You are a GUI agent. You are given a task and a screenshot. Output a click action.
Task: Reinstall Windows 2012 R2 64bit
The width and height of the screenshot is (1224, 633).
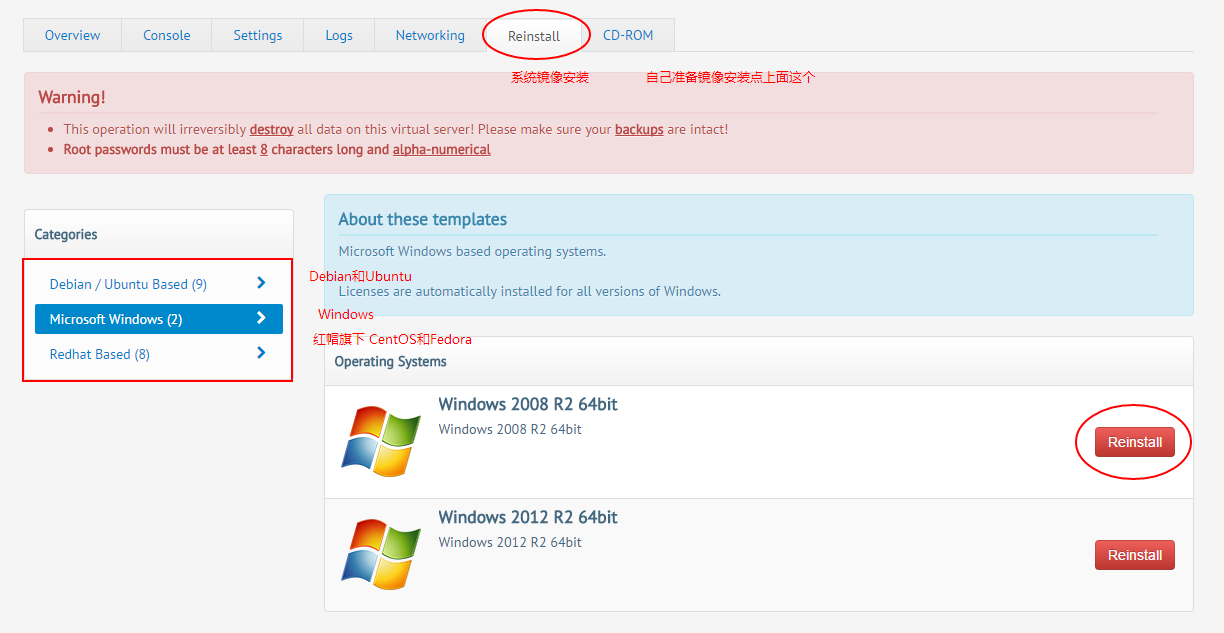pos(1135,555)
